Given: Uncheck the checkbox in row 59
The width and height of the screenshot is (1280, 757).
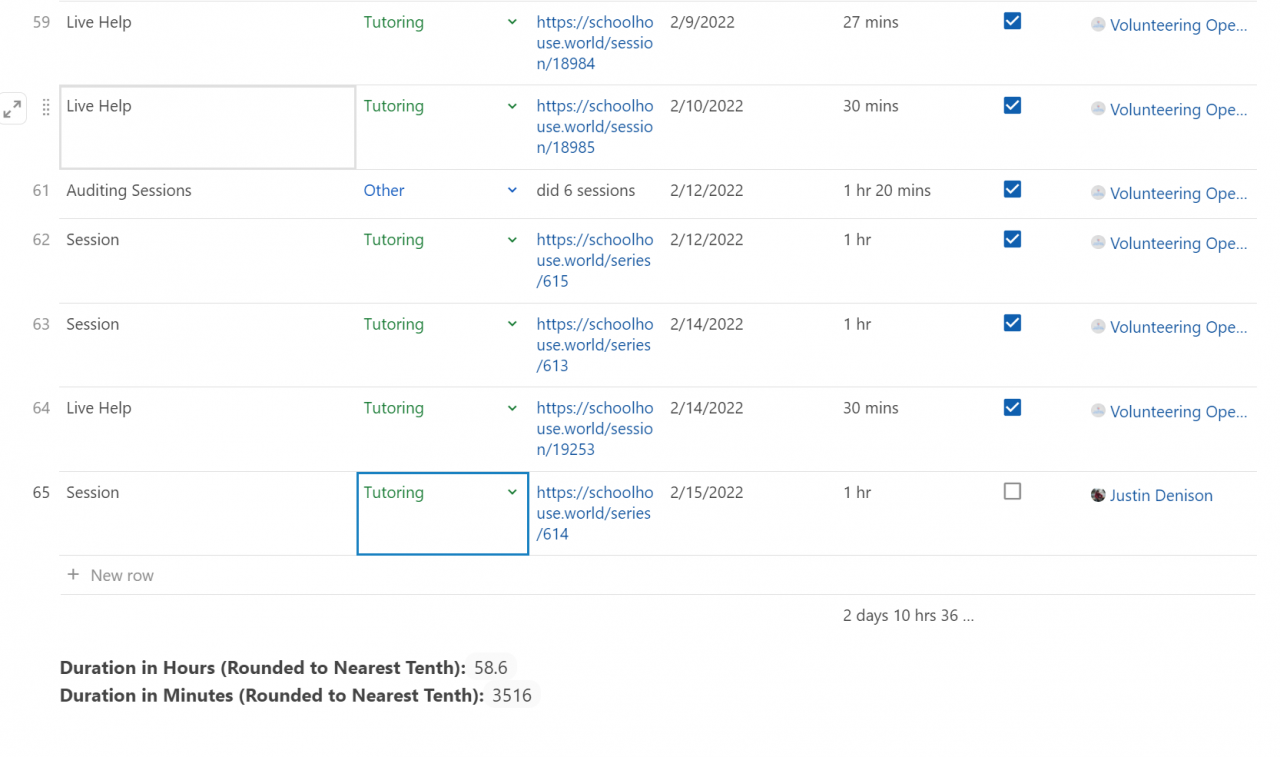Looking at the screenshot, I should 1012,22.
